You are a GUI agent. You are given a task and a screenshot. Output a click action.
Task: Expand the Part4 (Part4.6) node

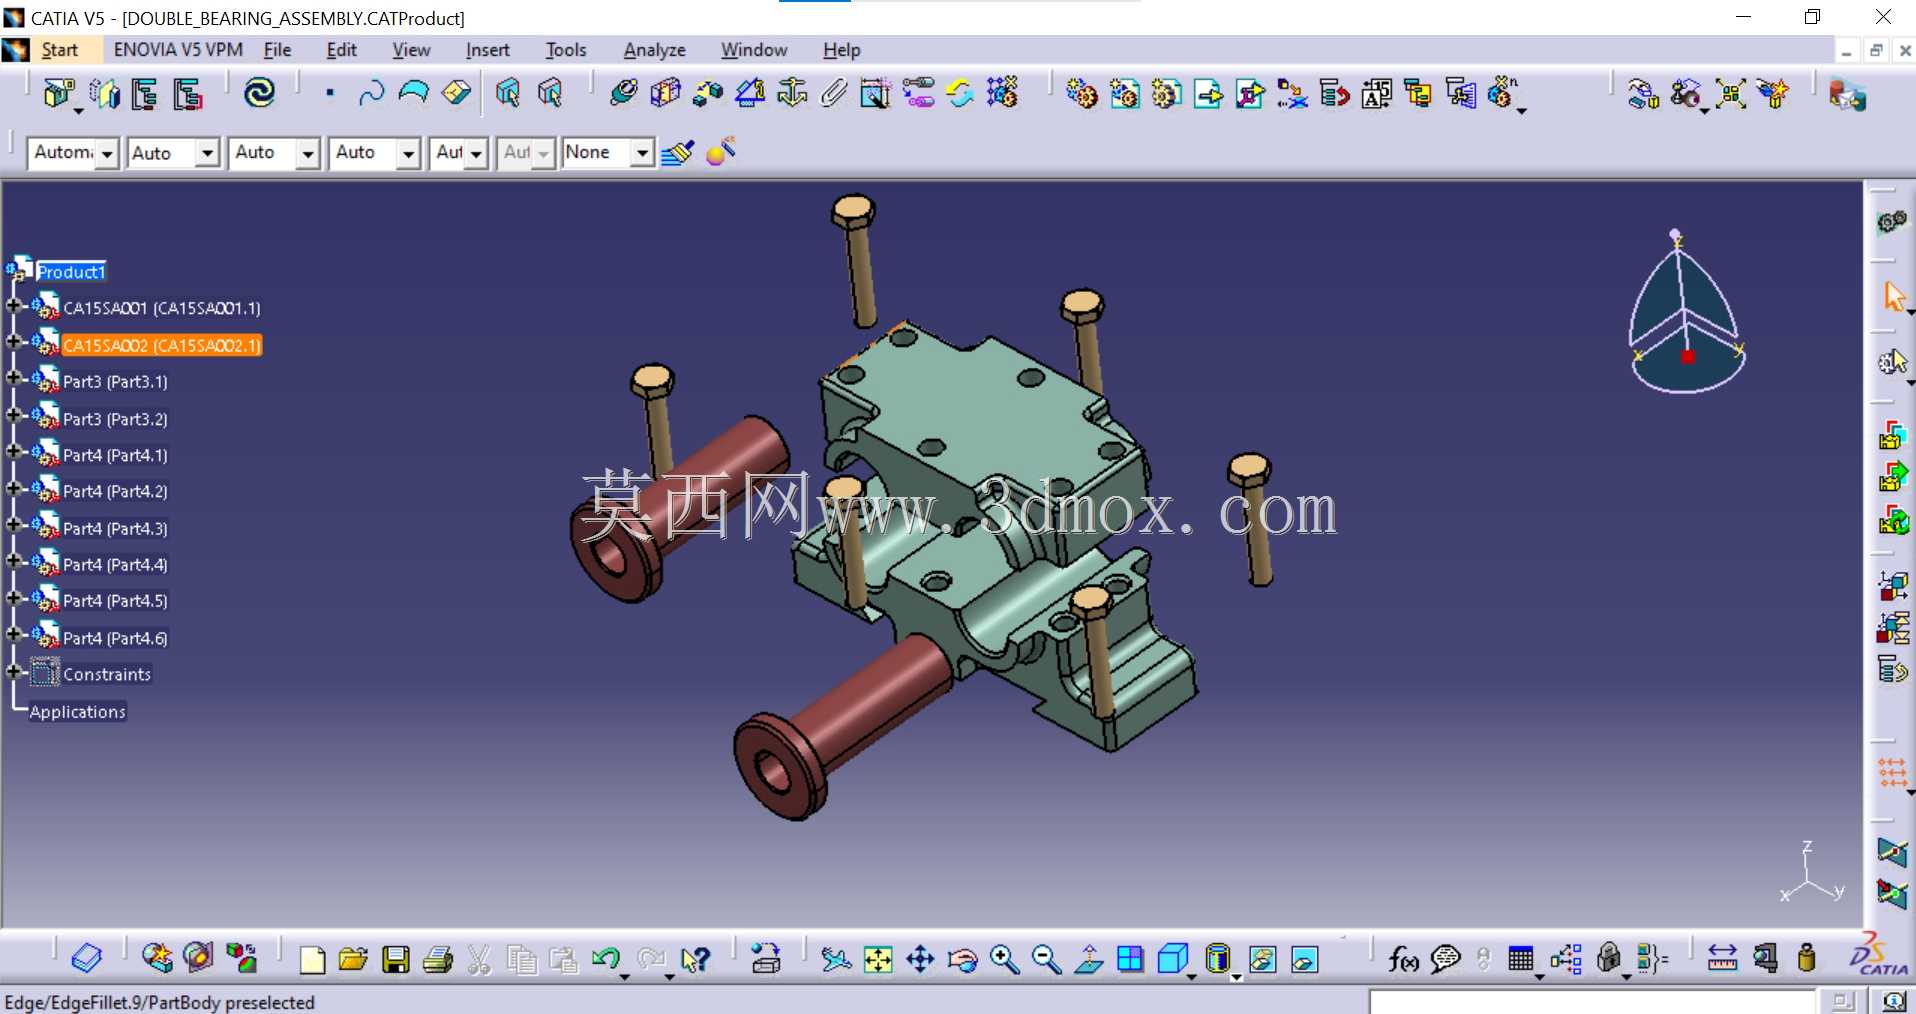point(14,636)
